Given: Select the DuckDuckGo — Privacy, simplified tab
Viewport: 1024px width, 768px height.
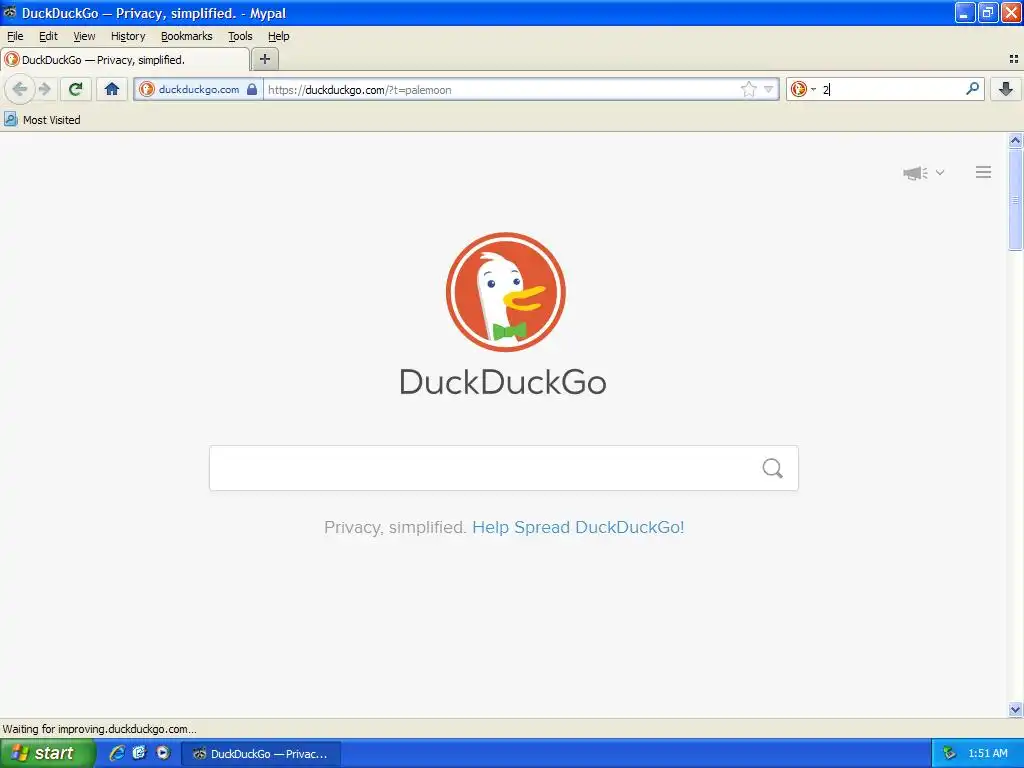Looking at the screenshot, I should click(125, 59).
